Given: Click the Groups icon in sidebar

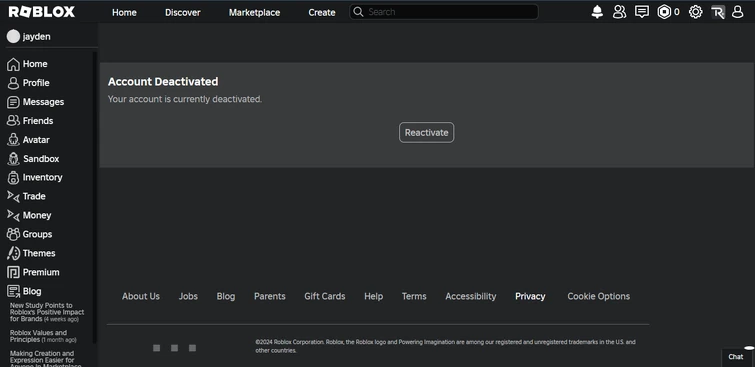Looking at the screenshot, I should [13, 235].
